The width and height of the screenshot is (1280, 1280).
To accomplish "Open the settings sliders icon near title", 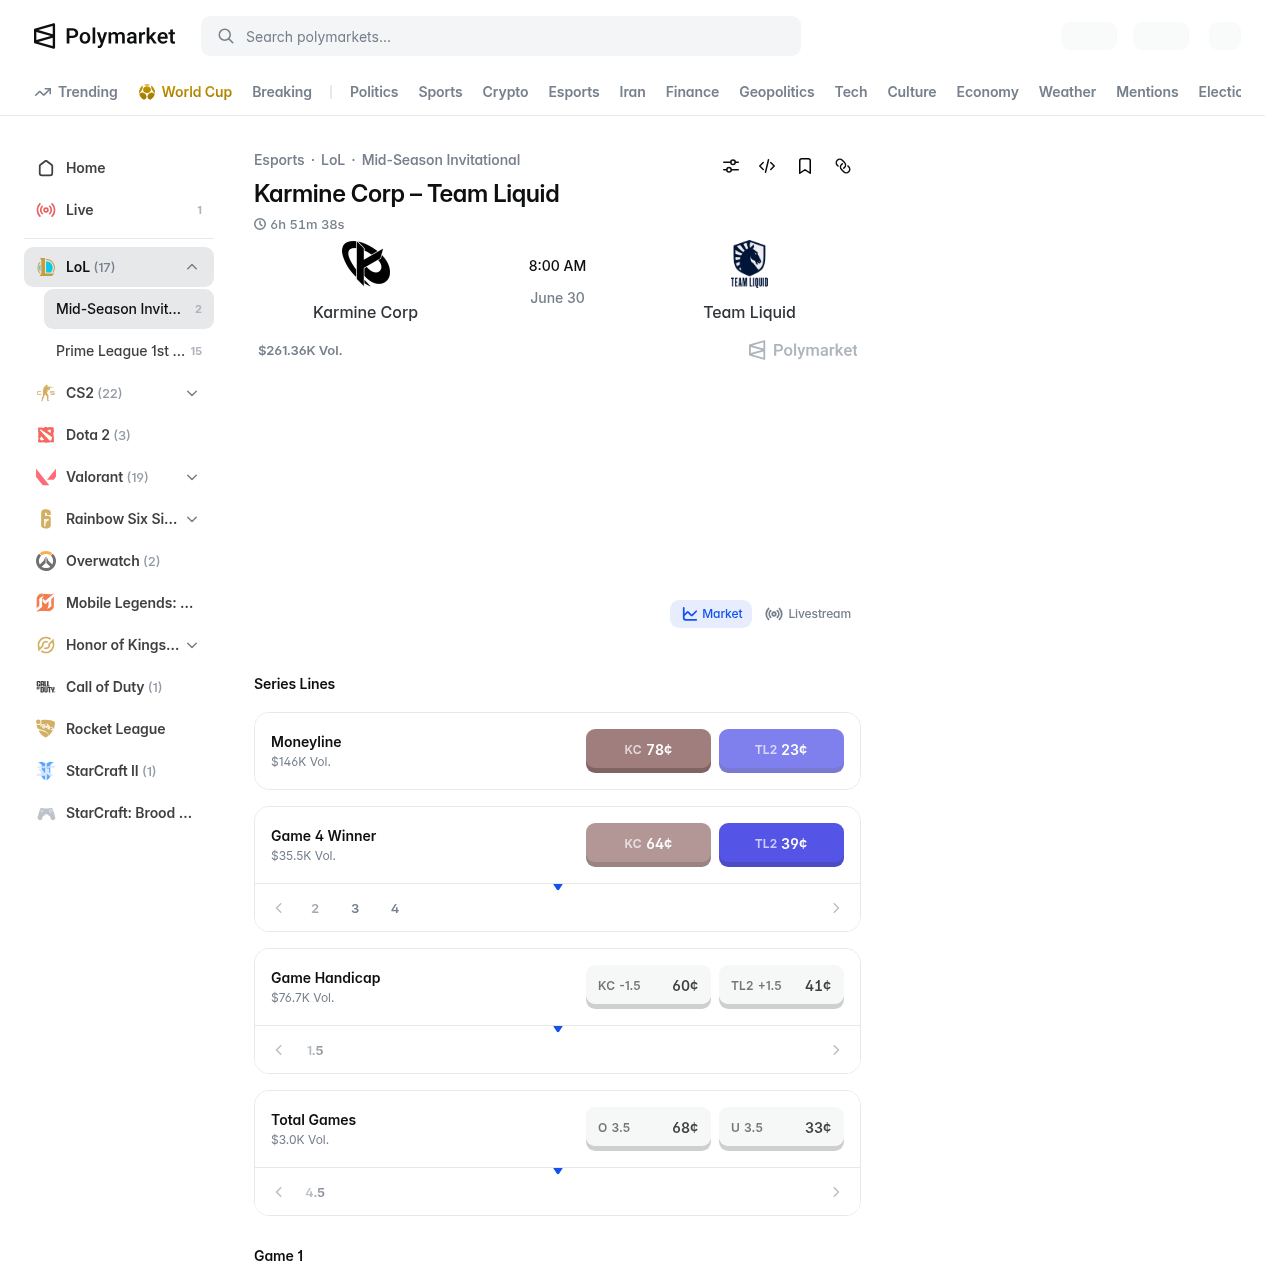I will click(x=731, y=166).
